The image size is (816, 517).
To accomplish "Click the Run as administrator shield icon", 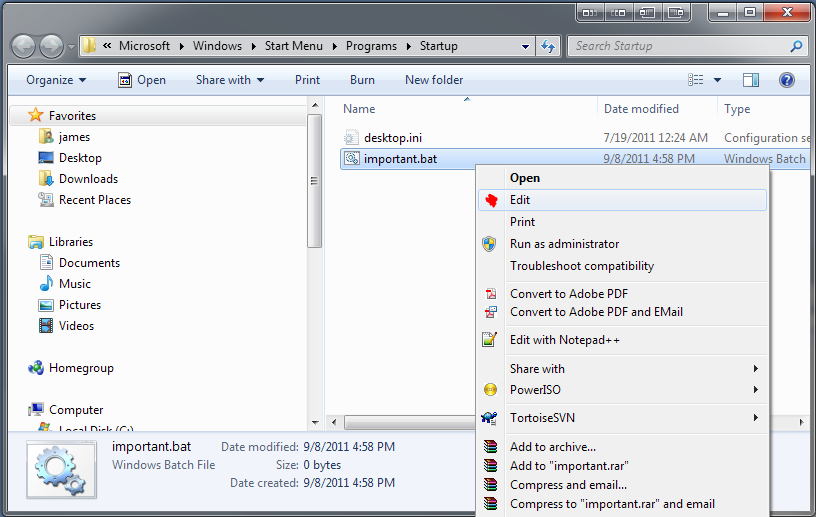I will click(x=489, y=244).
